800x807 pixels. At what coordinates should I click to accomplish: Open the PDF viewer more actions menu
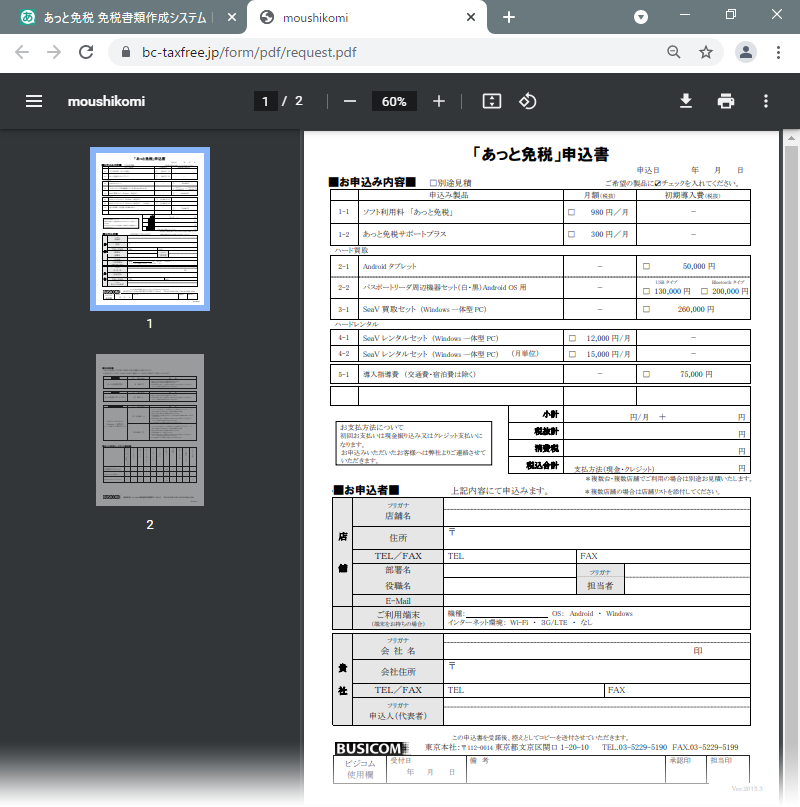[x=766, y=101]
